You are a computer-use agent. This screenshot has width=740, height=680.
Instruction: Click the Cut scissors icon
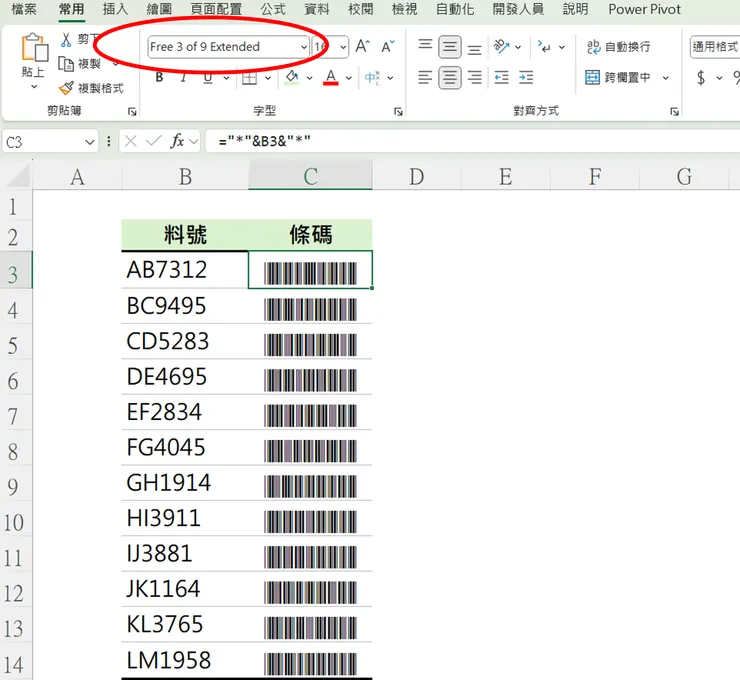tap(66, 40)
